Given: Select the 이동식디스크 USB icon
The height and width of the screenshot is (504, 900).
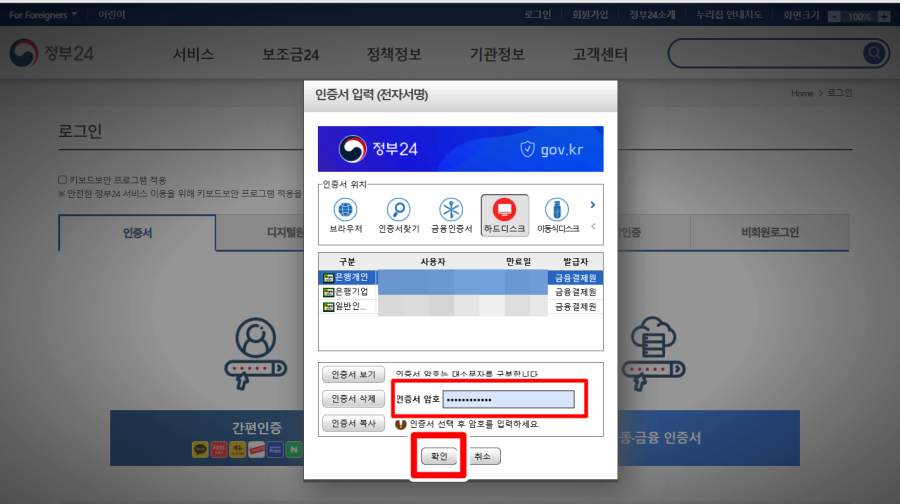Looking at the screenshot, I should click(x=557, y=215).
